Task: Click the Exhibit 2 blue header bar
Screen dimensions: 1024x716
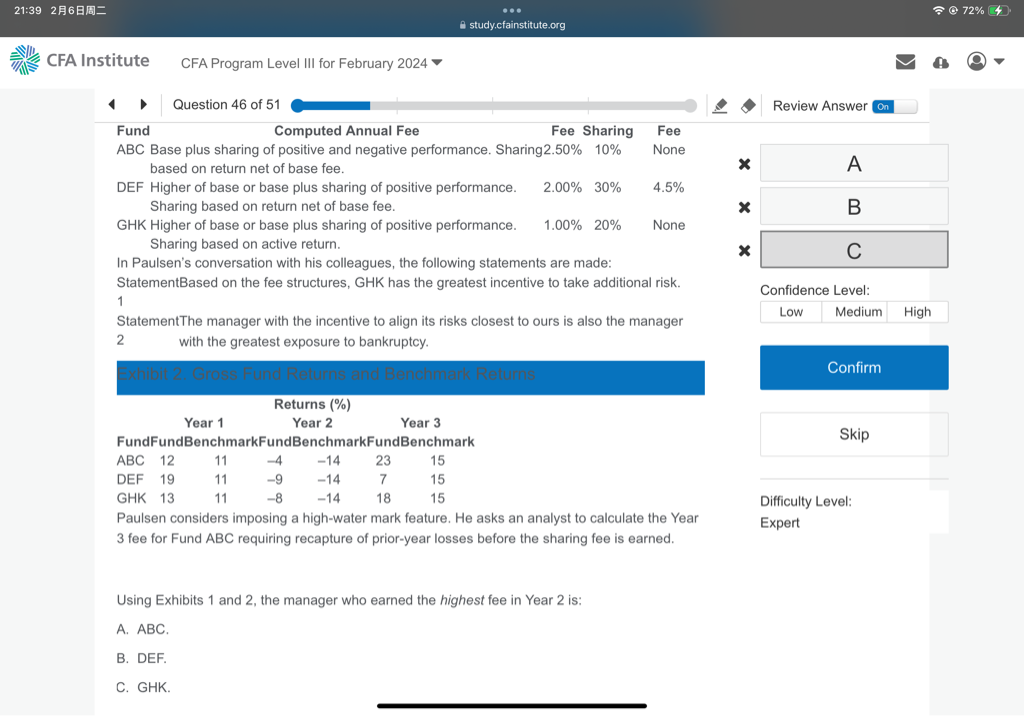Action: click(410, 378)
